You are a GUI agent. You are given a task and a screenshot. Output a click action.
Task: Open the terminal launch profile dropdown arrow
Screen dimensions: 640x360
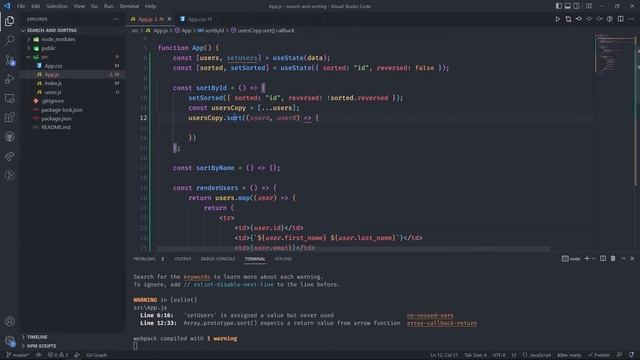pyautogui.click(x=593, y=259)
